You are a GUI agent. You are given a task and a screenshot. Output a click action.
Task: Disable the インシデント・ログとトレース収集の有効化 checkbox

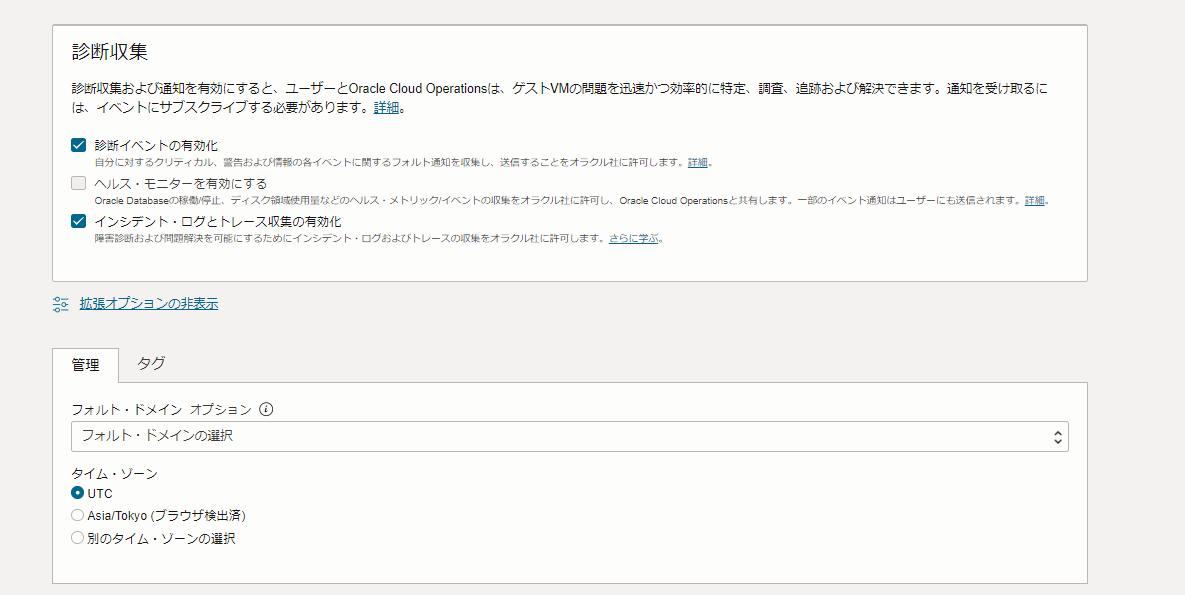pyautogui.click(x=79, y=221)
